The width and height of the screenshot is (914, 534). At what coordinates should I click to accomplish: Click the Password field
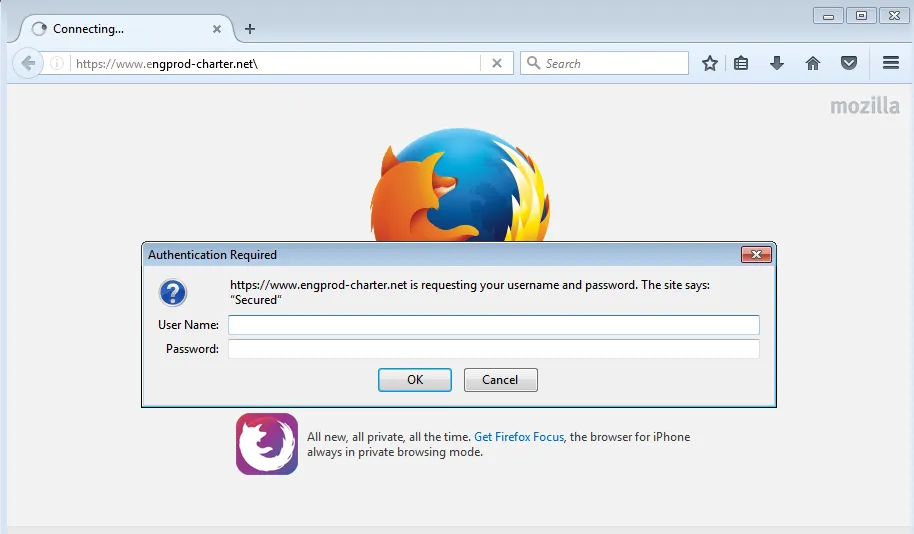point(494,349)
